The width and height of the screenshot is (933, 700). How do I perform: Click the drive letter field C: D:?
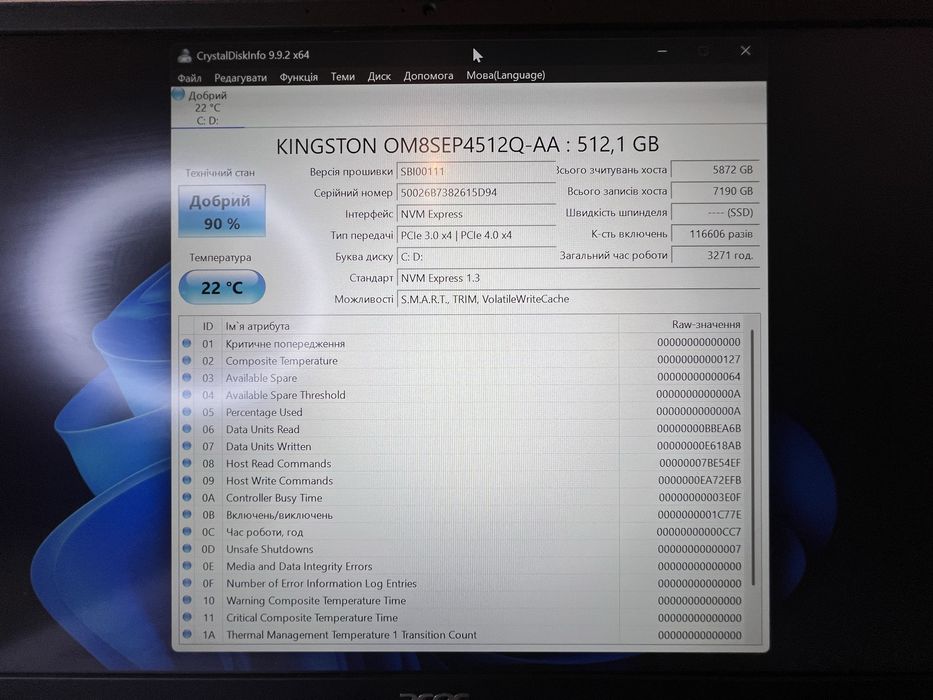[476, 257]
